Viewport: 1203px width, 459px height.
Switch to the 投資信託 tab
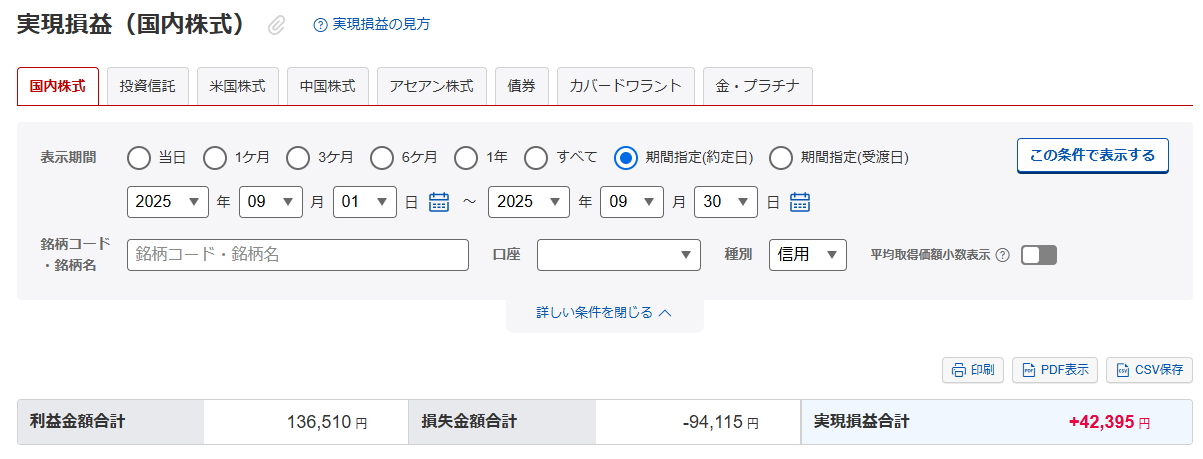coord(147,86)
